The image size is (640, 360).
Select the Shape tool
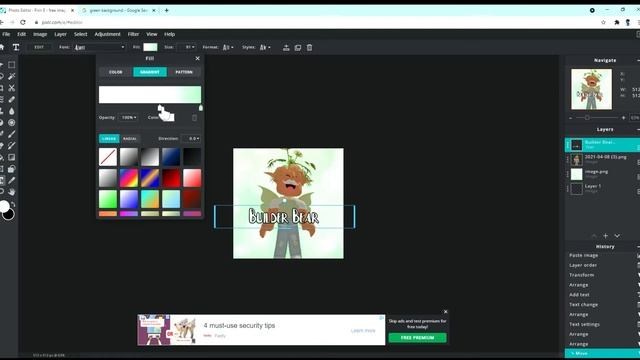[11, 169]
